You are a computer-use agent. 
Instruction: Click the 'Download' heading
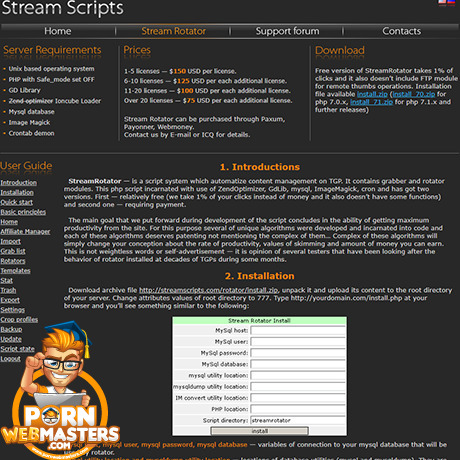(x=340, y=50)
